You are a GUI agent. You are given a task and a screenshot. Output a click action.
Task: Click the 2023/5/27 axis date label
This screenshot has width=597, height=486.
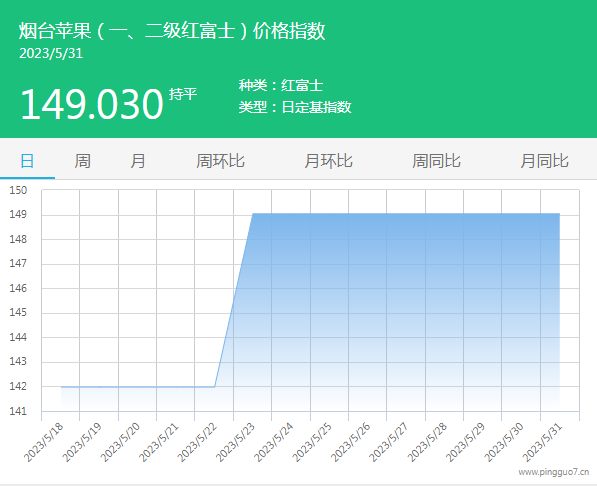pos(389,442)
